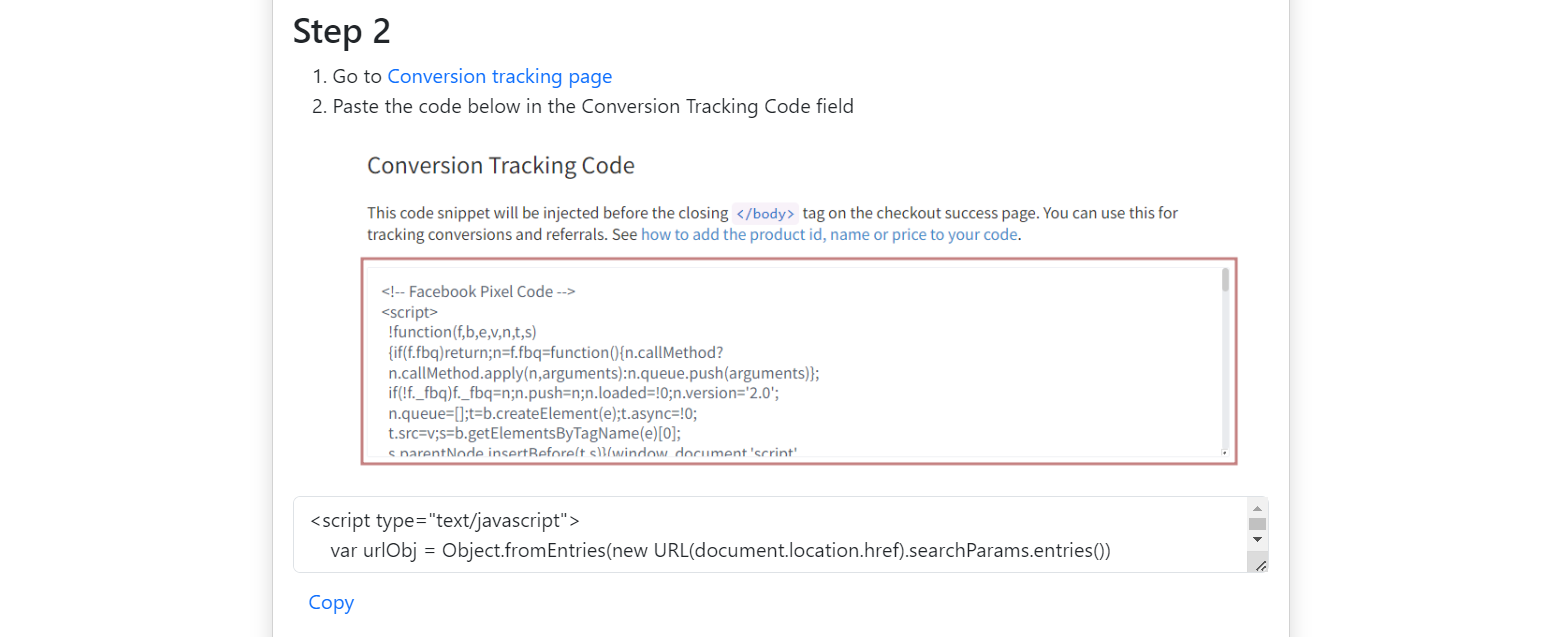The image size is (1560, 637).
Task: Click the 'Conversion Tracking Code' heading in the screenshot
Action: 500,165
